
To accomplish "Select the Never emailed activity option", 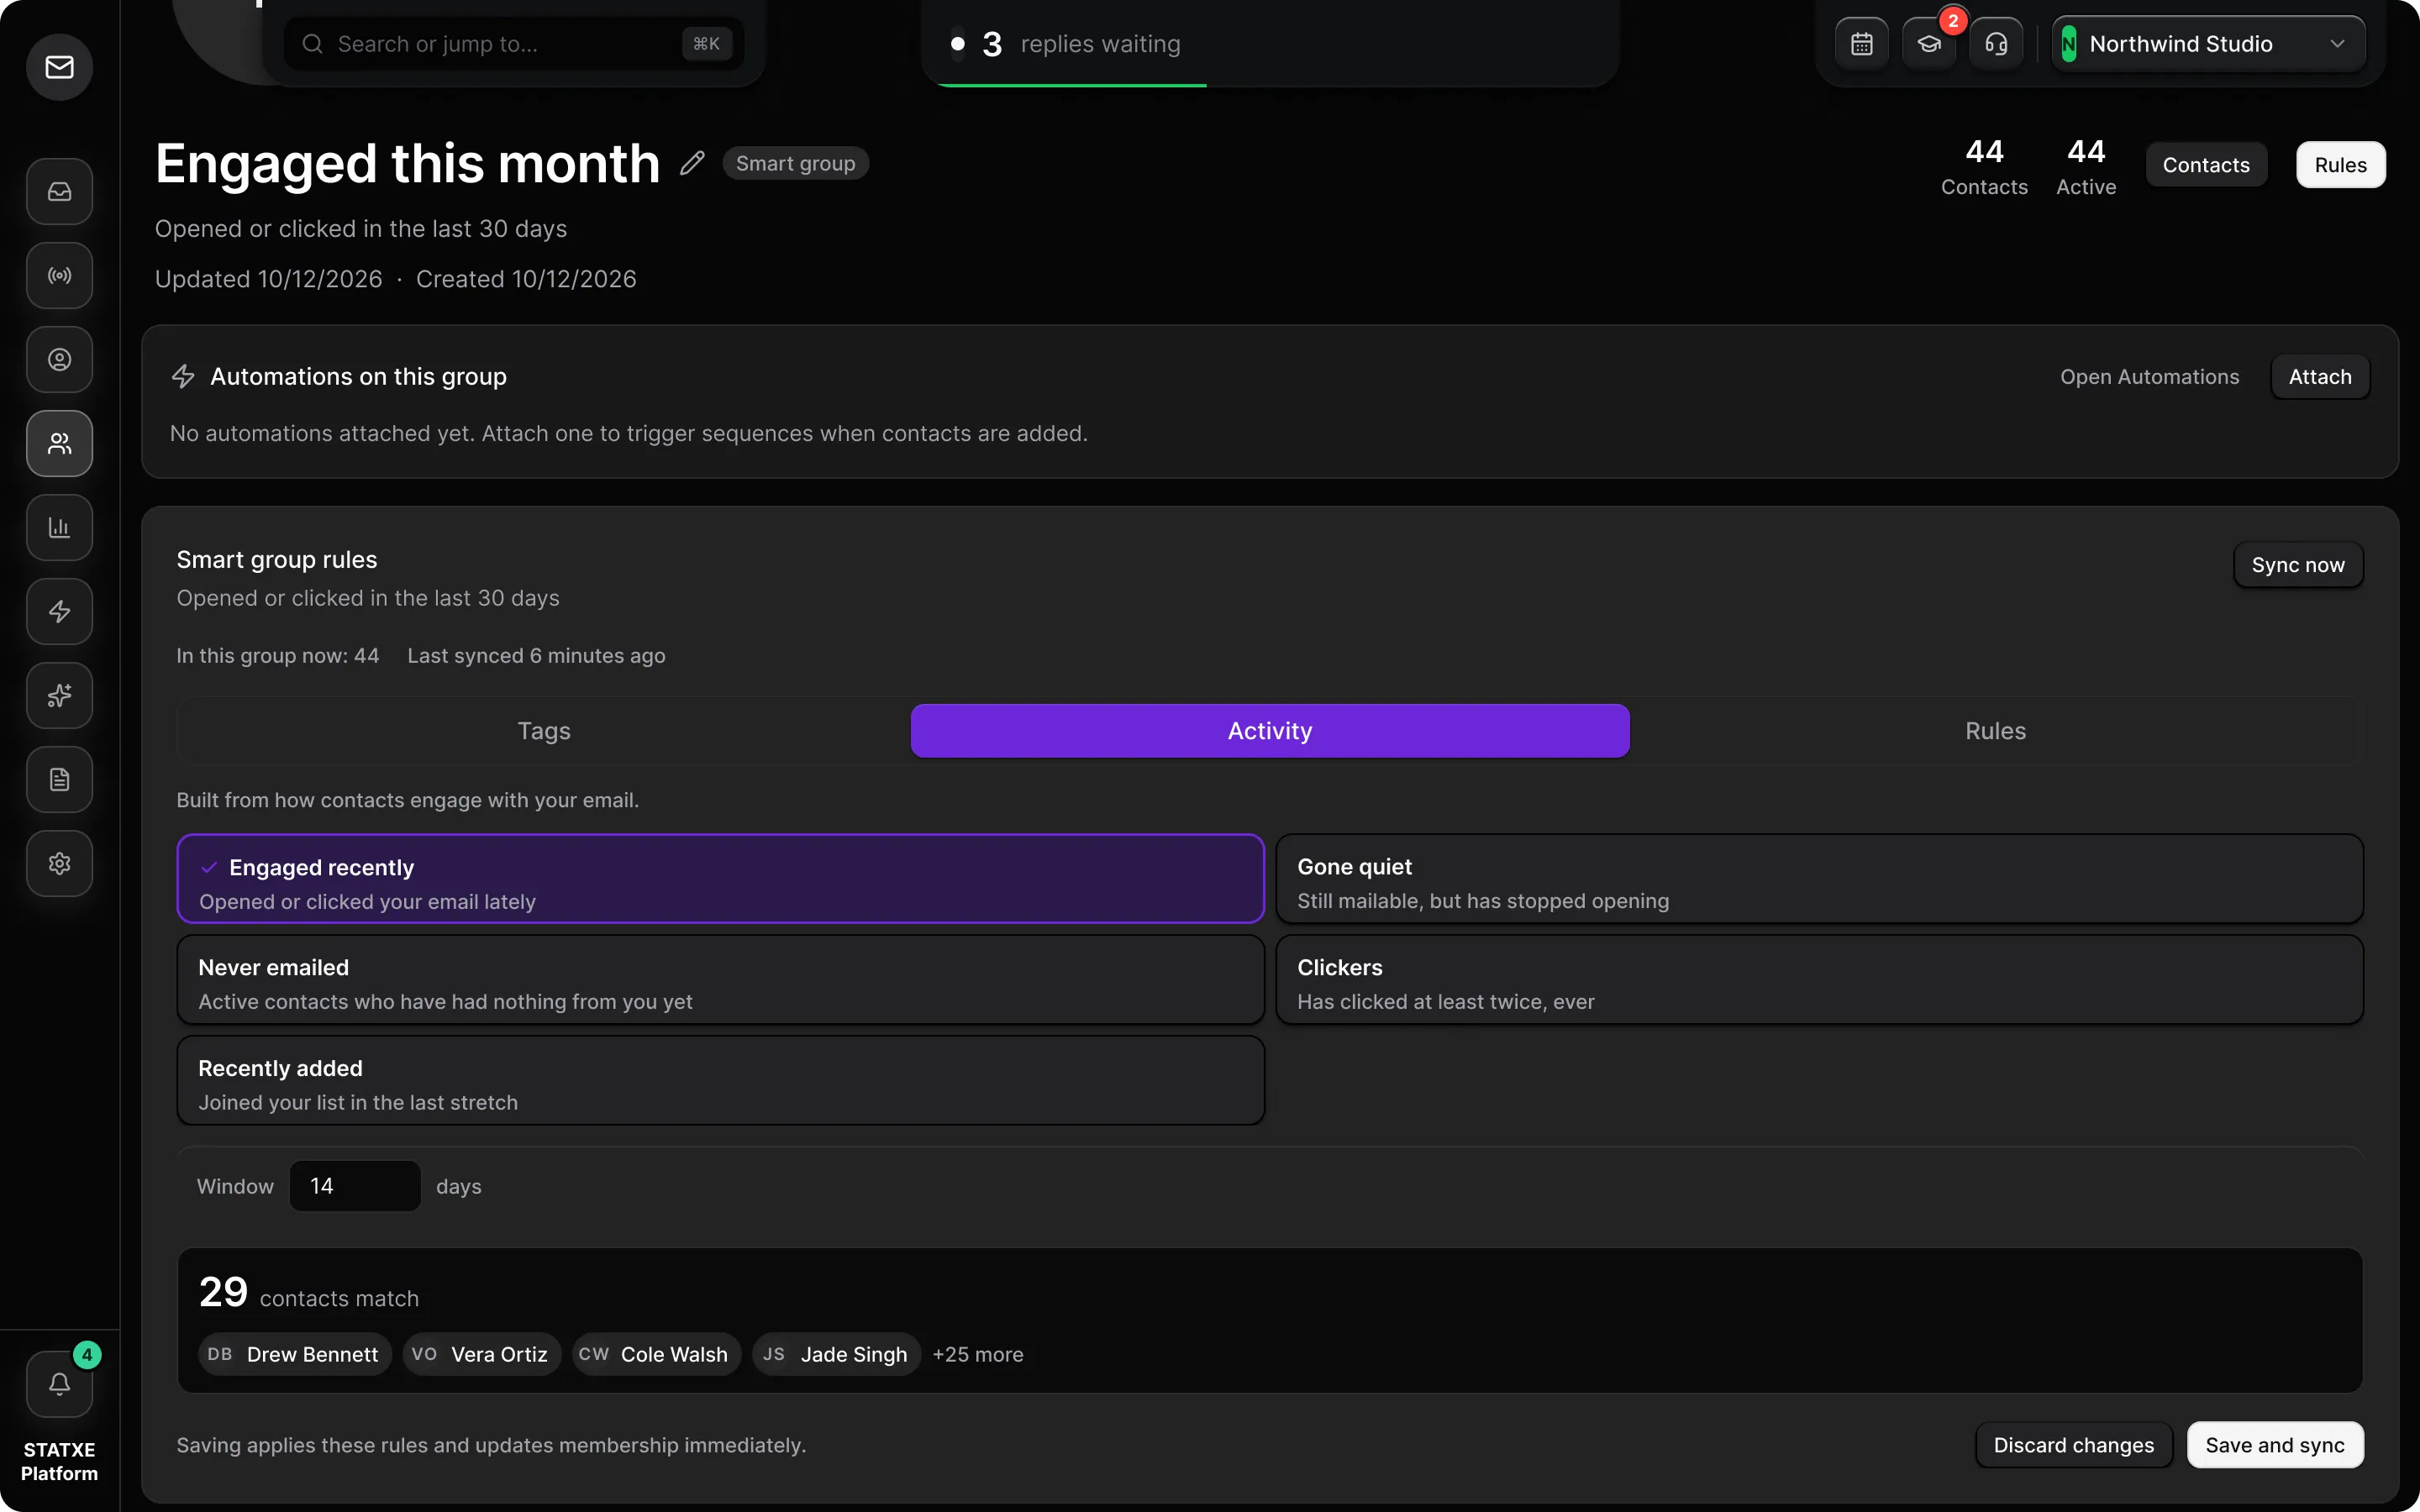I will 720,980.
